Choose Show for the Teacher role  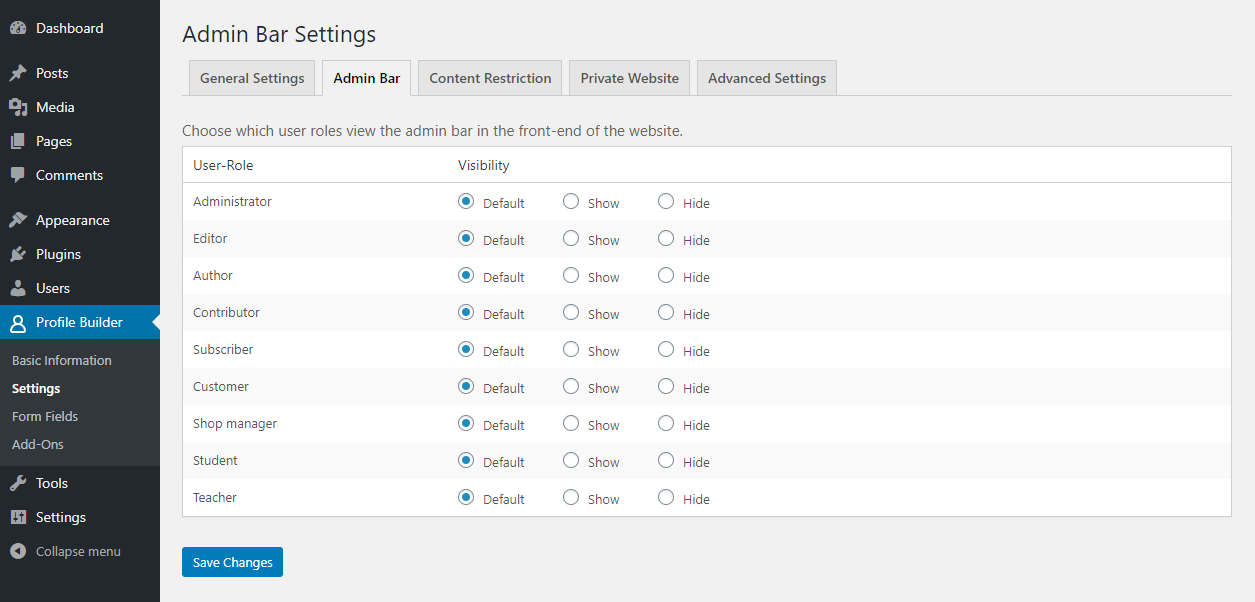click(x=571, y=497)
